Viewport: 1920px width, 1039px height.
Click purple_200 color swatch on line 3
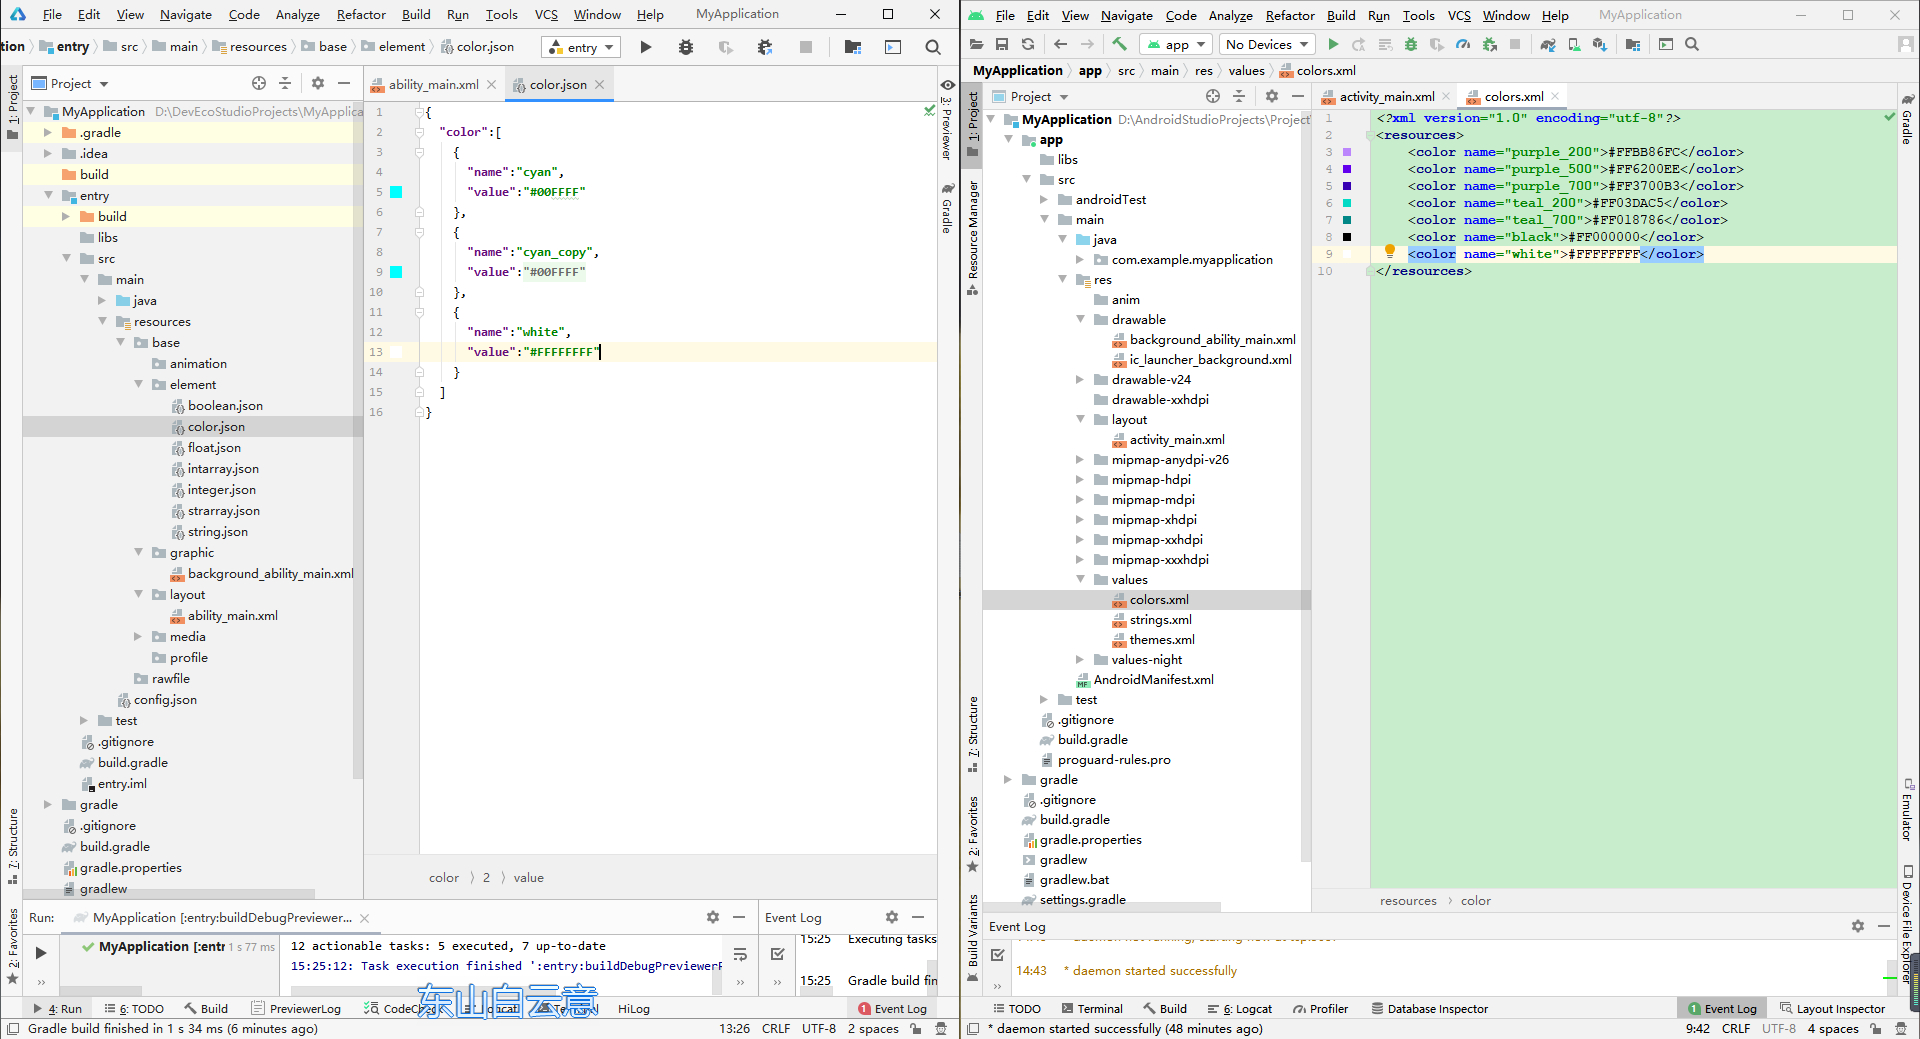pos(1347,152)
